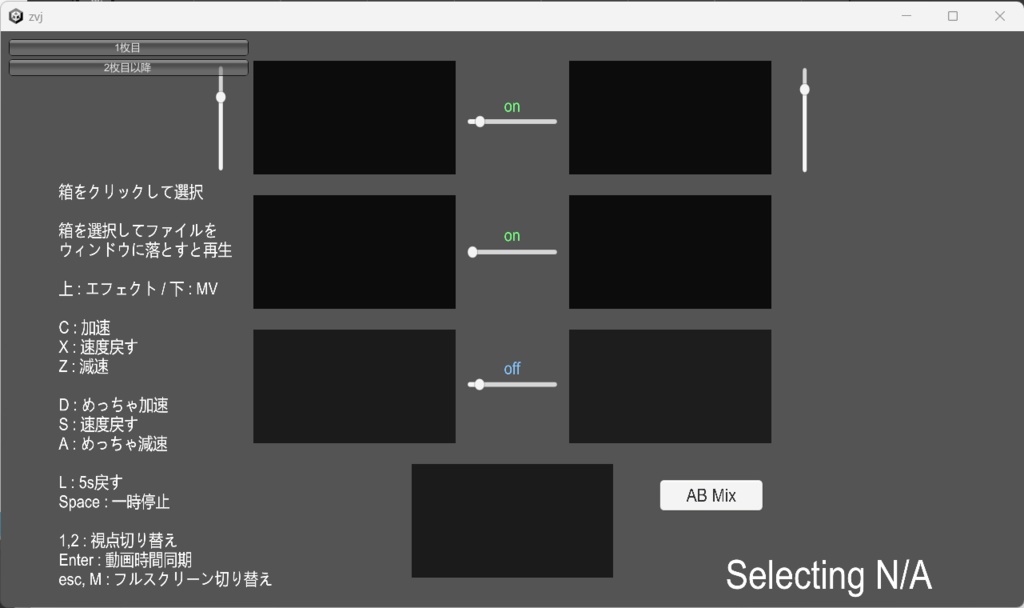
Task: Click the left vertical slider handle
Action: pyautogui.click(x=221, y=95)
